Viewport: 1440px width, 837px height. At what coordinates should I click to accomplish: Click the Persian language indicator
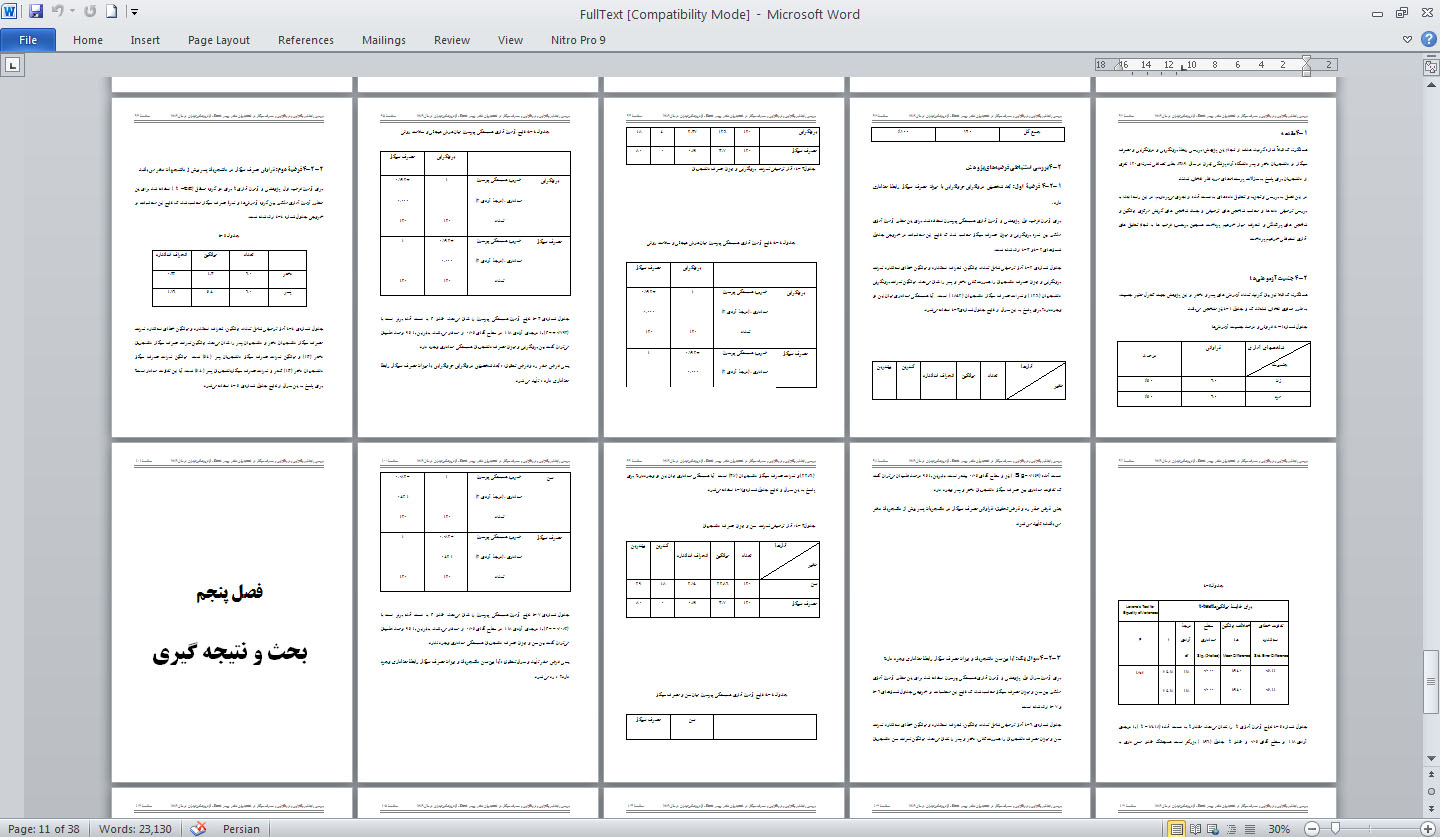click(241, 829)
